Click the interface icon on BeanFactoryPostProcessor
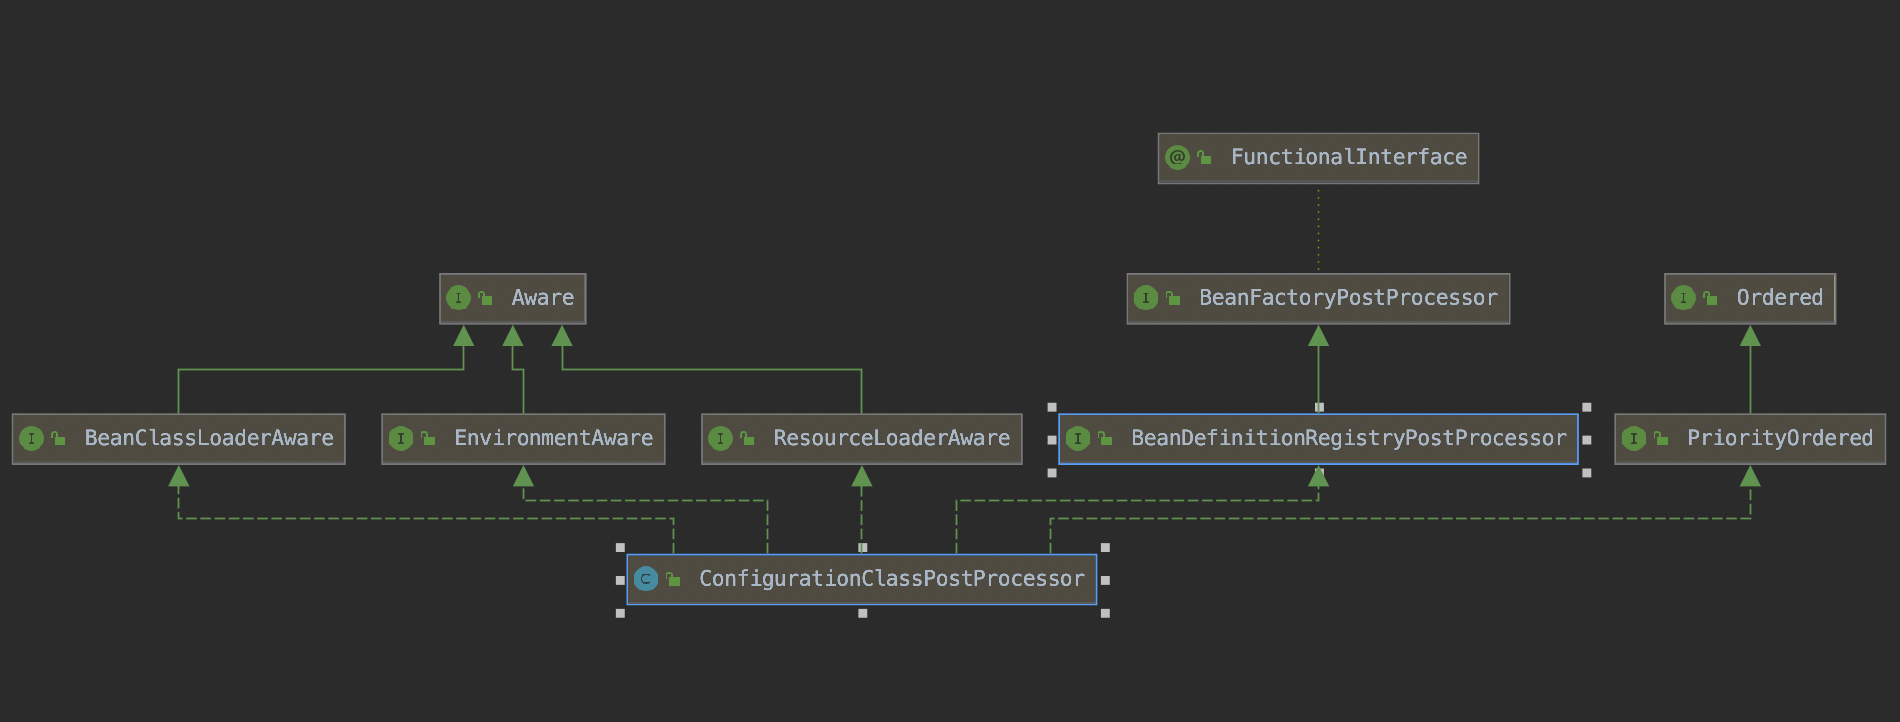This screenshot has height=722, width=1900. 1146,298
